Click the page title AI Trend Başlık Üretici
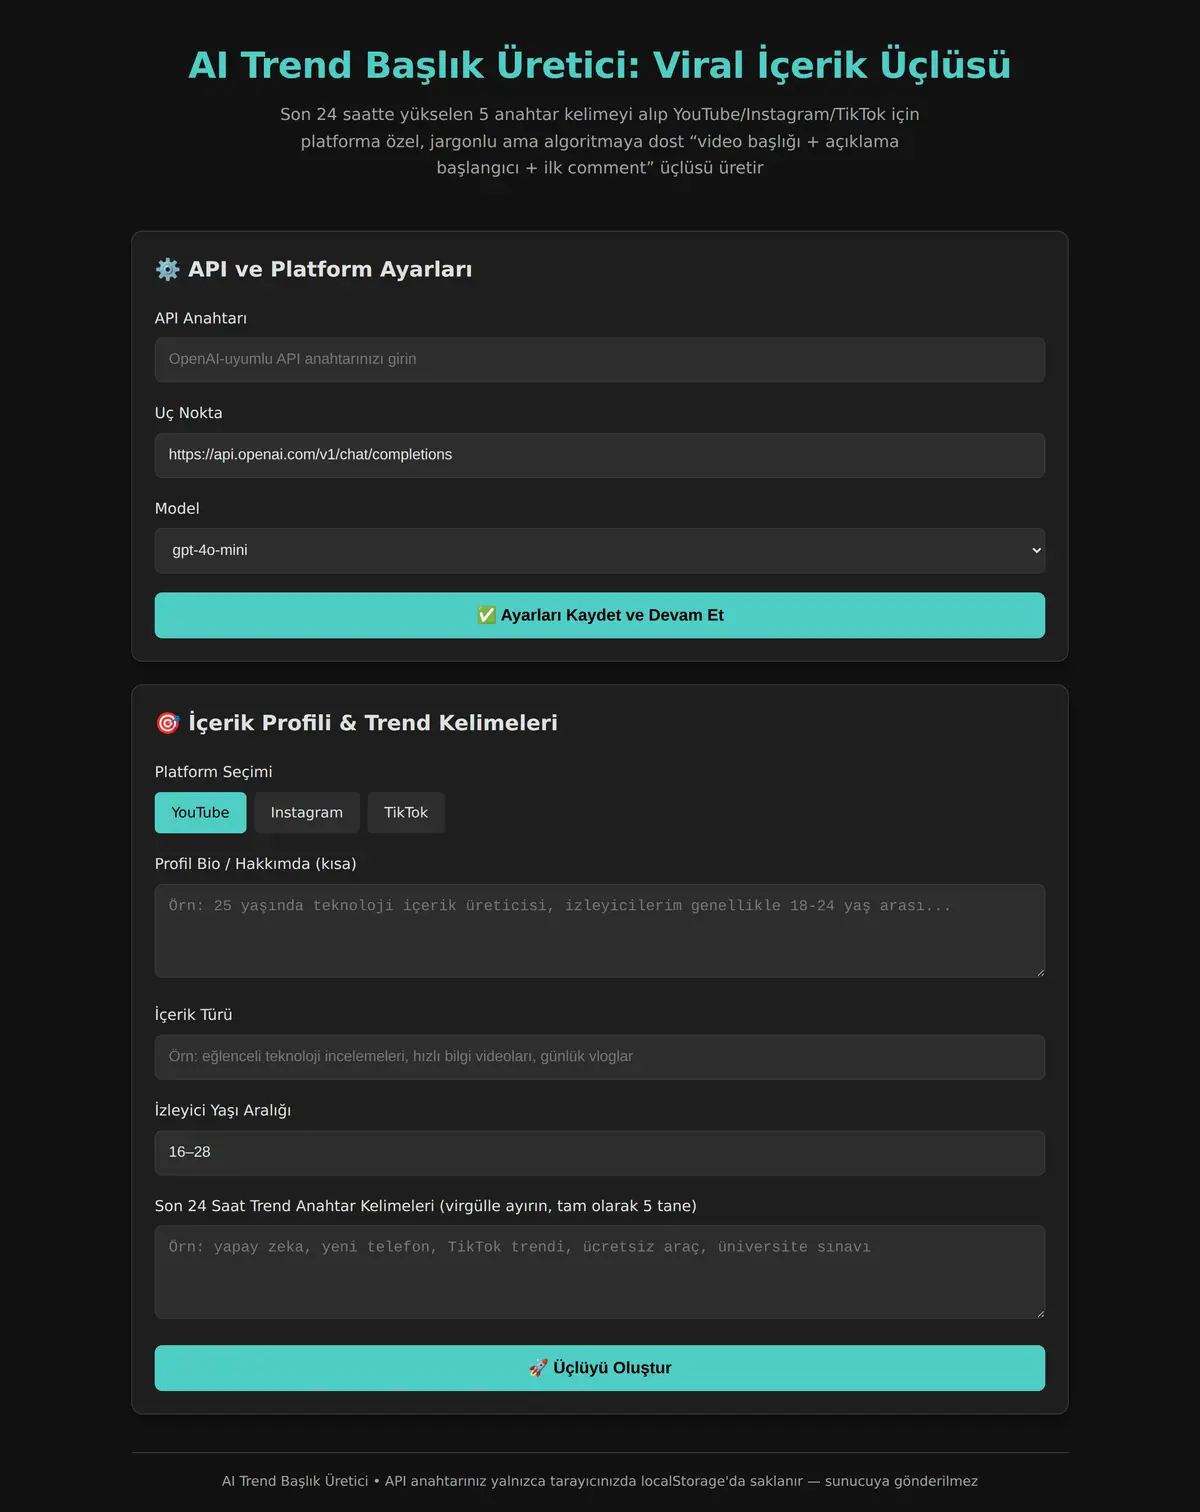 [x=600, y=65]
